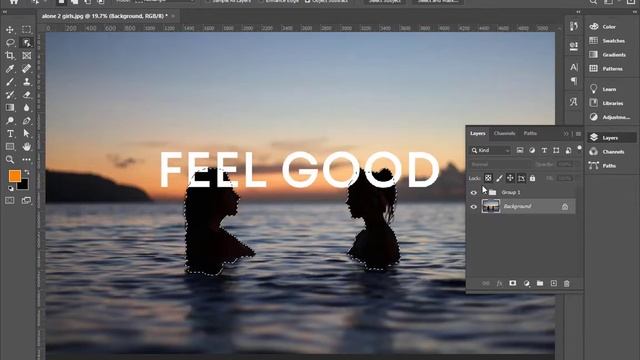Select the Frame tool
This screenshot has height=360, width=640.
tap(27, 56)
